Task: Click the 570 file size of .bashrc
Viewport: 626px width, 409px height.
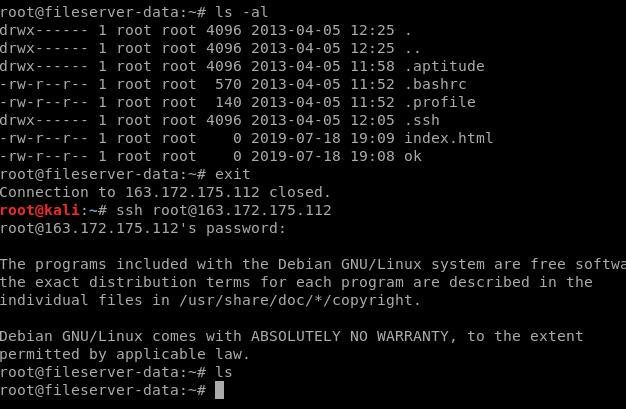Action: coord(228,83)
